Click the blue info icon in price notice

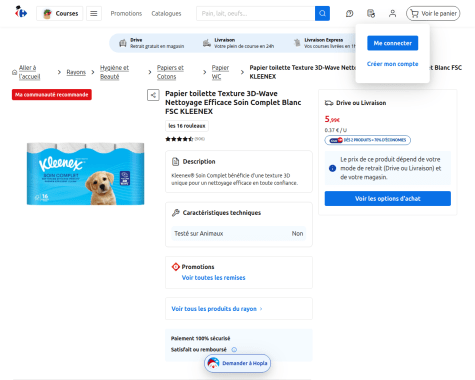(x=332, y=168)
